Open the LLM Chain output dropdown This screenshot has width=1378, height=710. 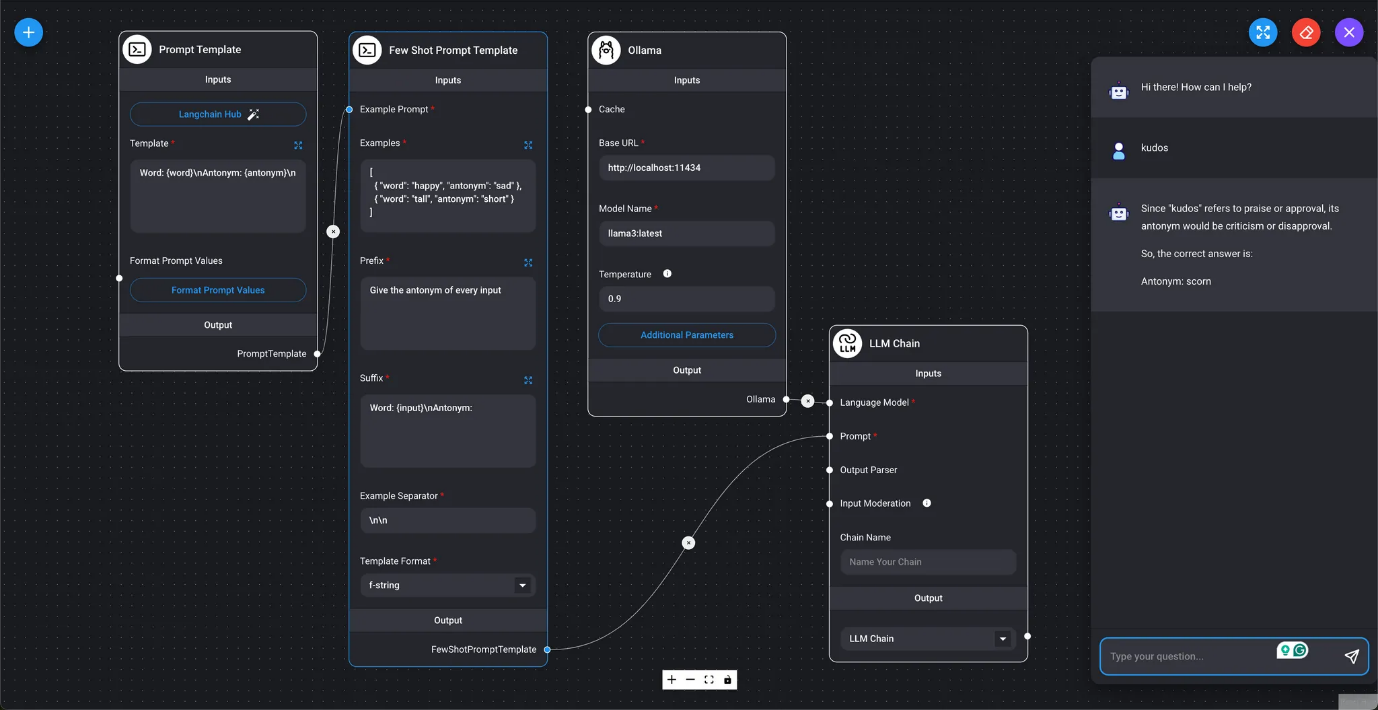tap(928, 638)
